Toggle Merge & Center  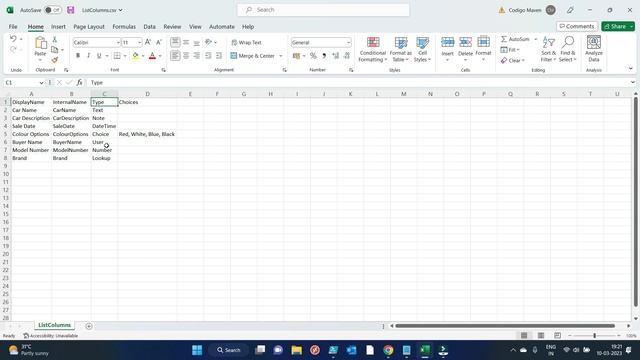coord(252,56)
